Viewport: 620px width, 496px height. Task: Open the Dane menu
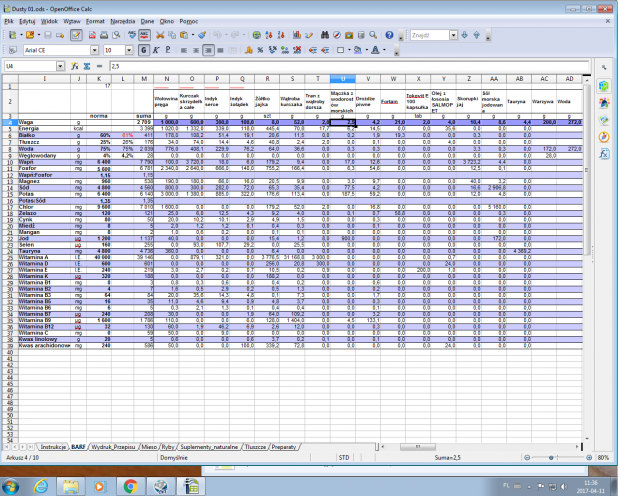click(147, 21)
